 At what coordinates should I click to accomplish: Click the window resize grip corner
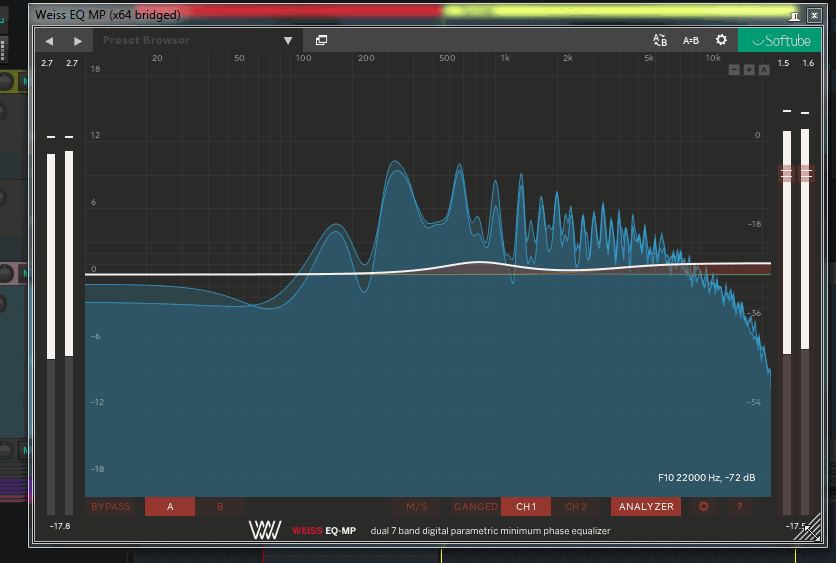[809, 529]
